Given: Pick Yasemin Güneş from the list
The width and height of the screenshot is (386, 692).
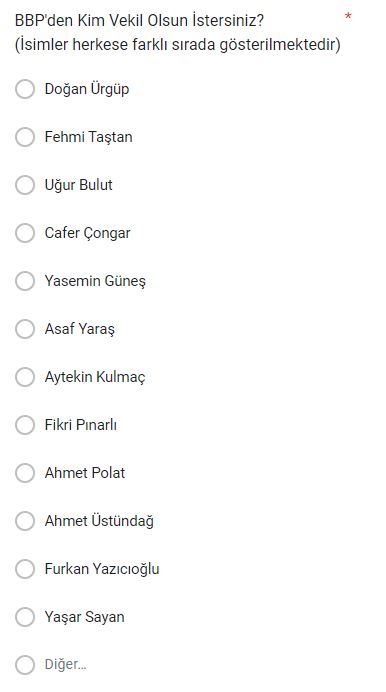Looking at the screenshot, I should coord(25,281).
